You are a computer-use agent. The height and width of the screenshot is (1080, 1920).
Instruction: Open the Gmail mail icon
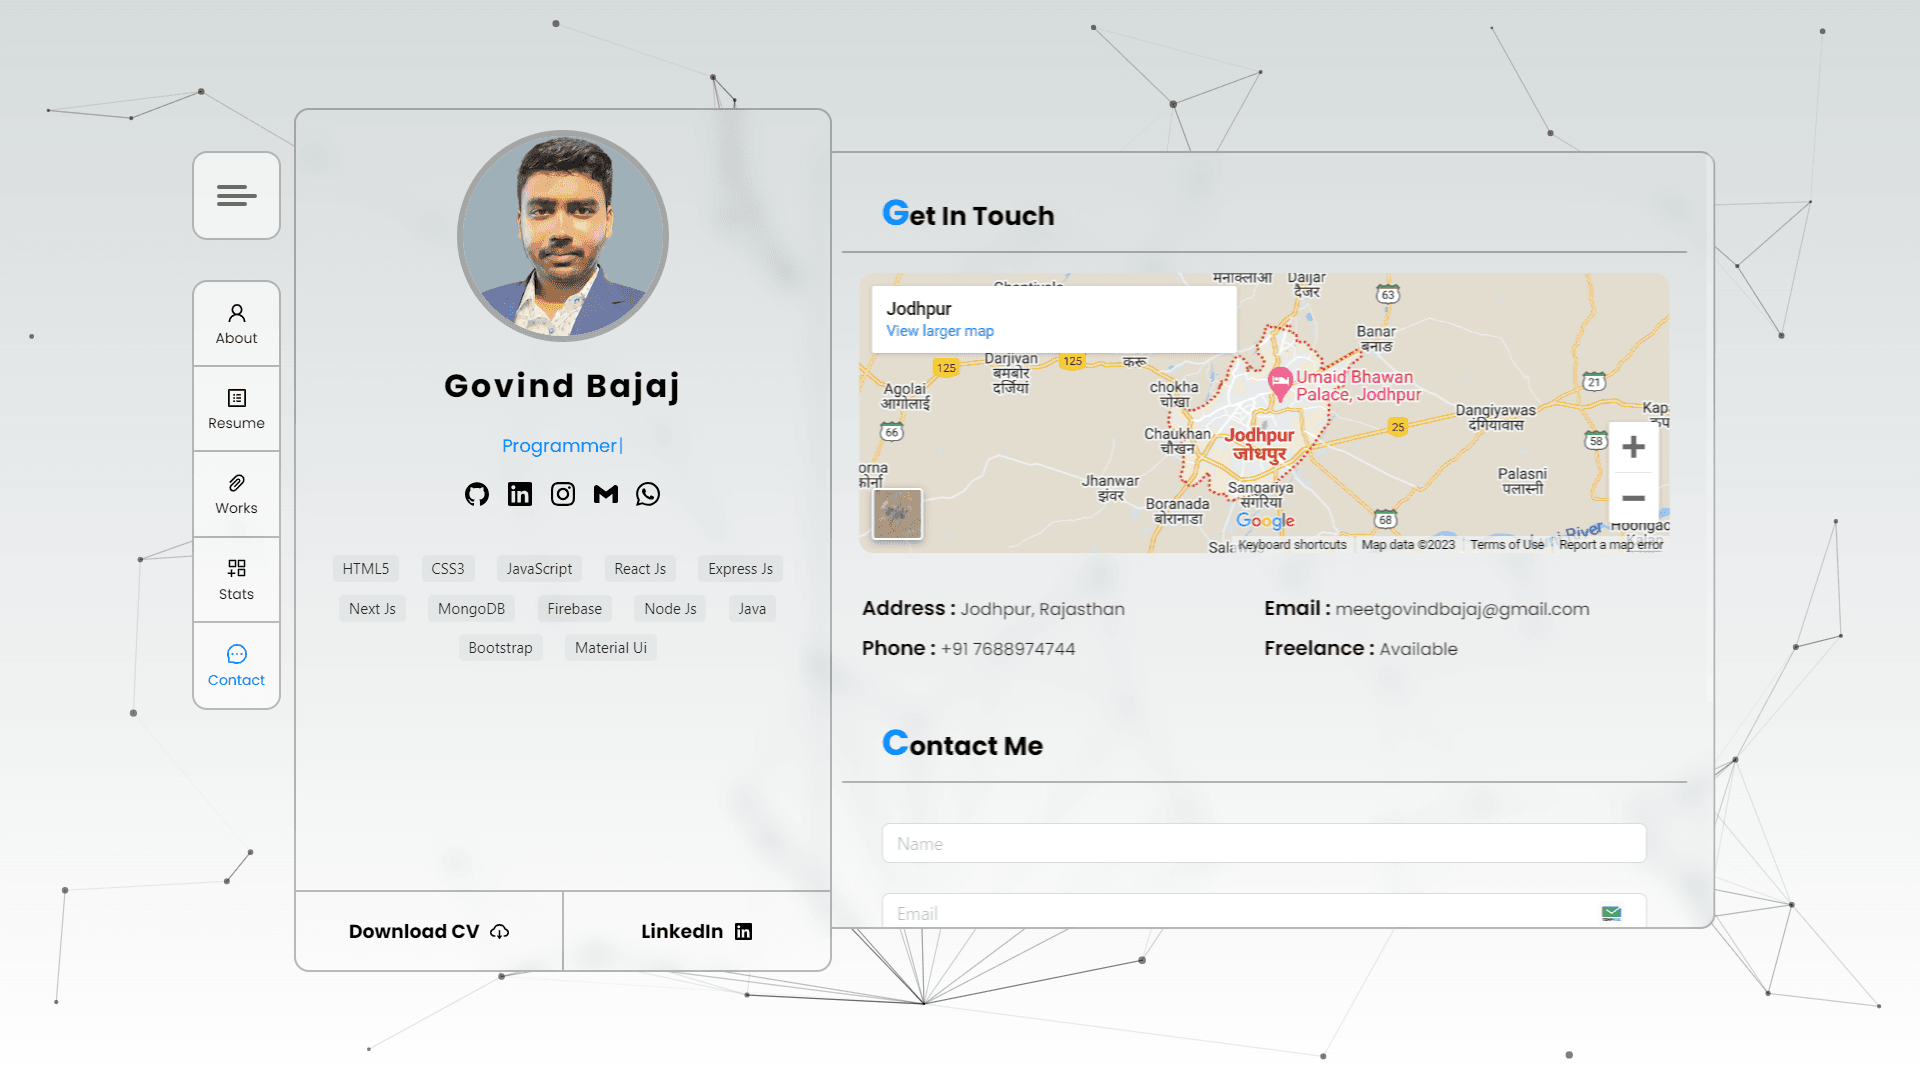tap(606, 494)
